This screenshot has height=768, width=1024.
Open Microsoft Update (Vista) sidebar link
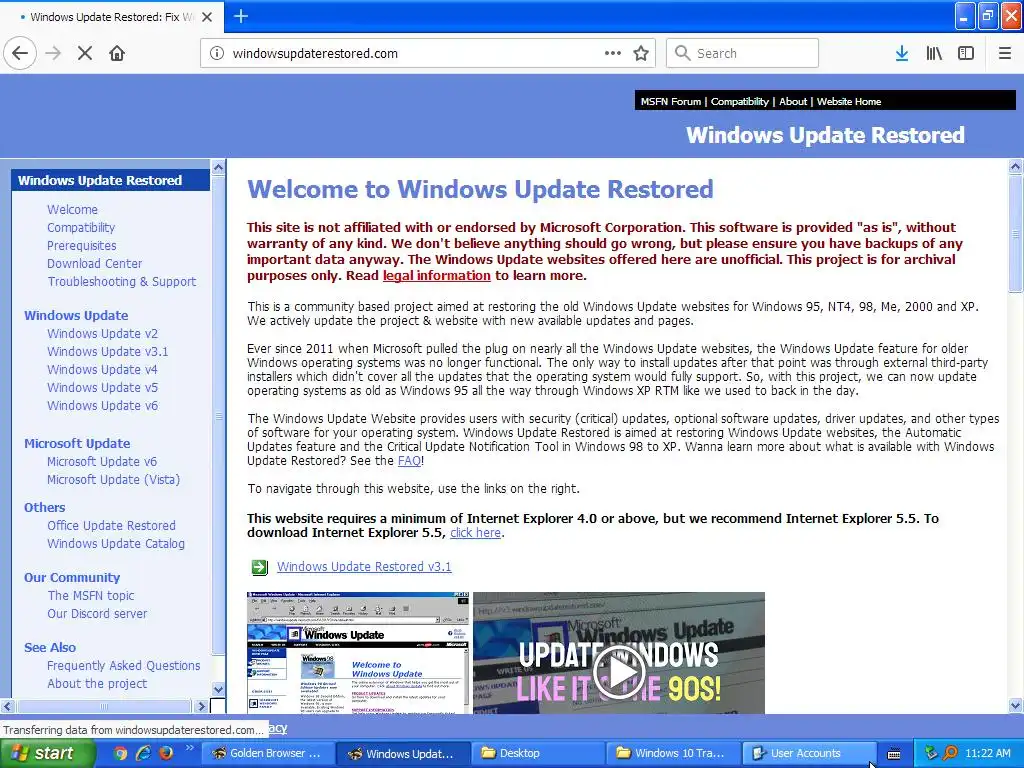pos(113,480)
